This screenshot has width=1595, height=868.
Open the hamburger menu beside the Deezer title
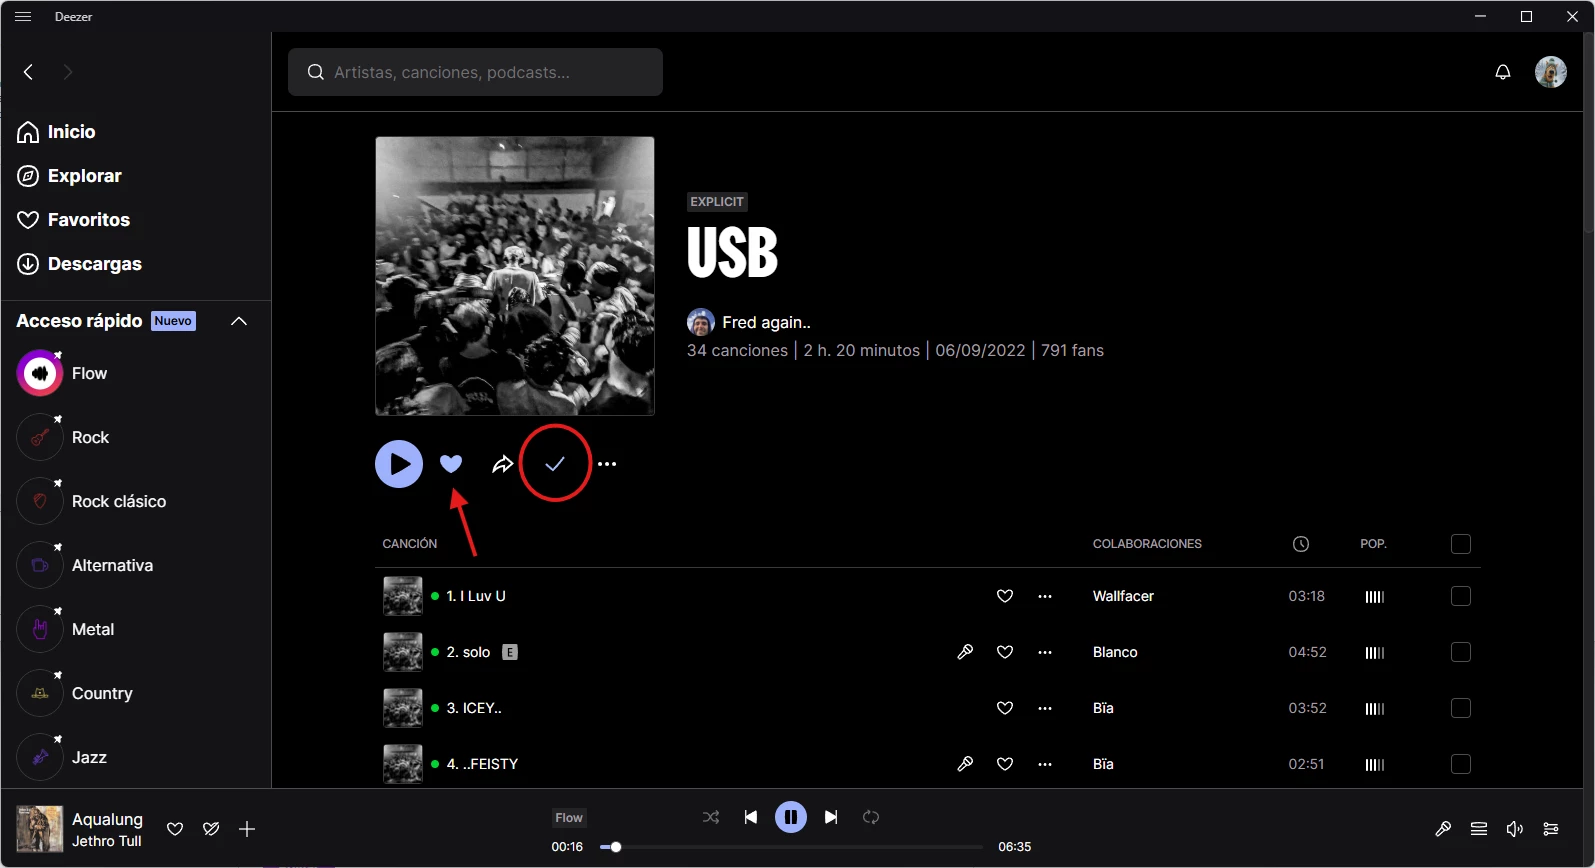point(23,16)
